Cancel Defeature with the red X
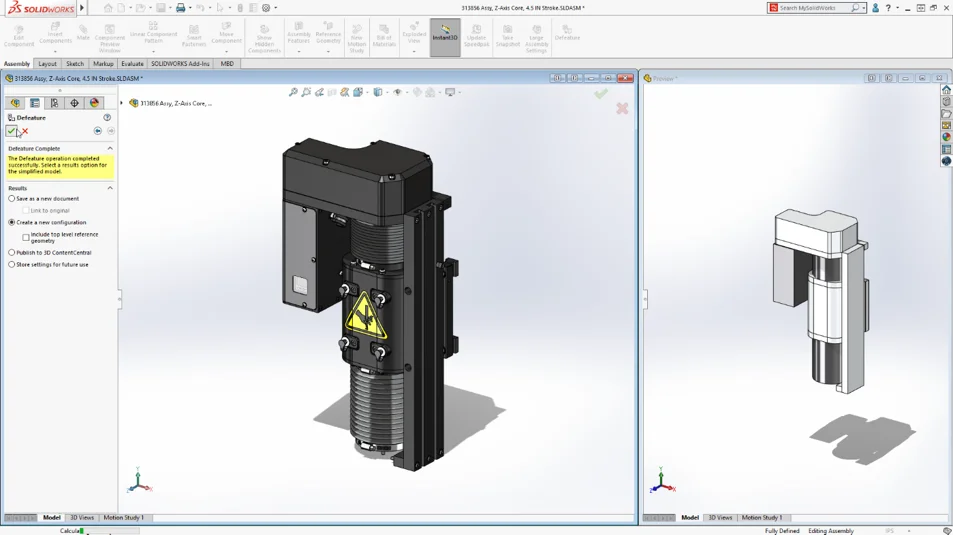Screen dimensions: 953x535 coord(24,131)
